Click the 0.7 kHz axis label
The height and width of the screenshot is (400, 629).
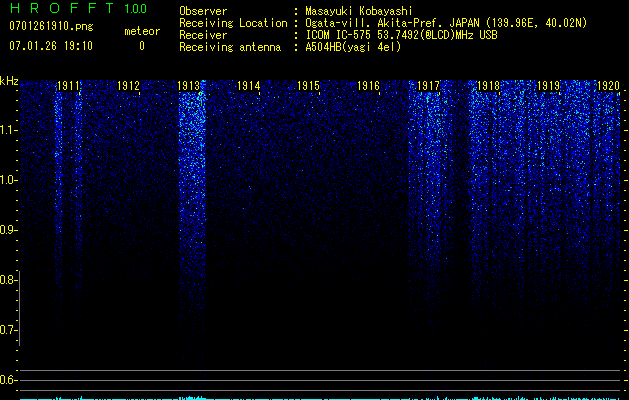[7, 330]
